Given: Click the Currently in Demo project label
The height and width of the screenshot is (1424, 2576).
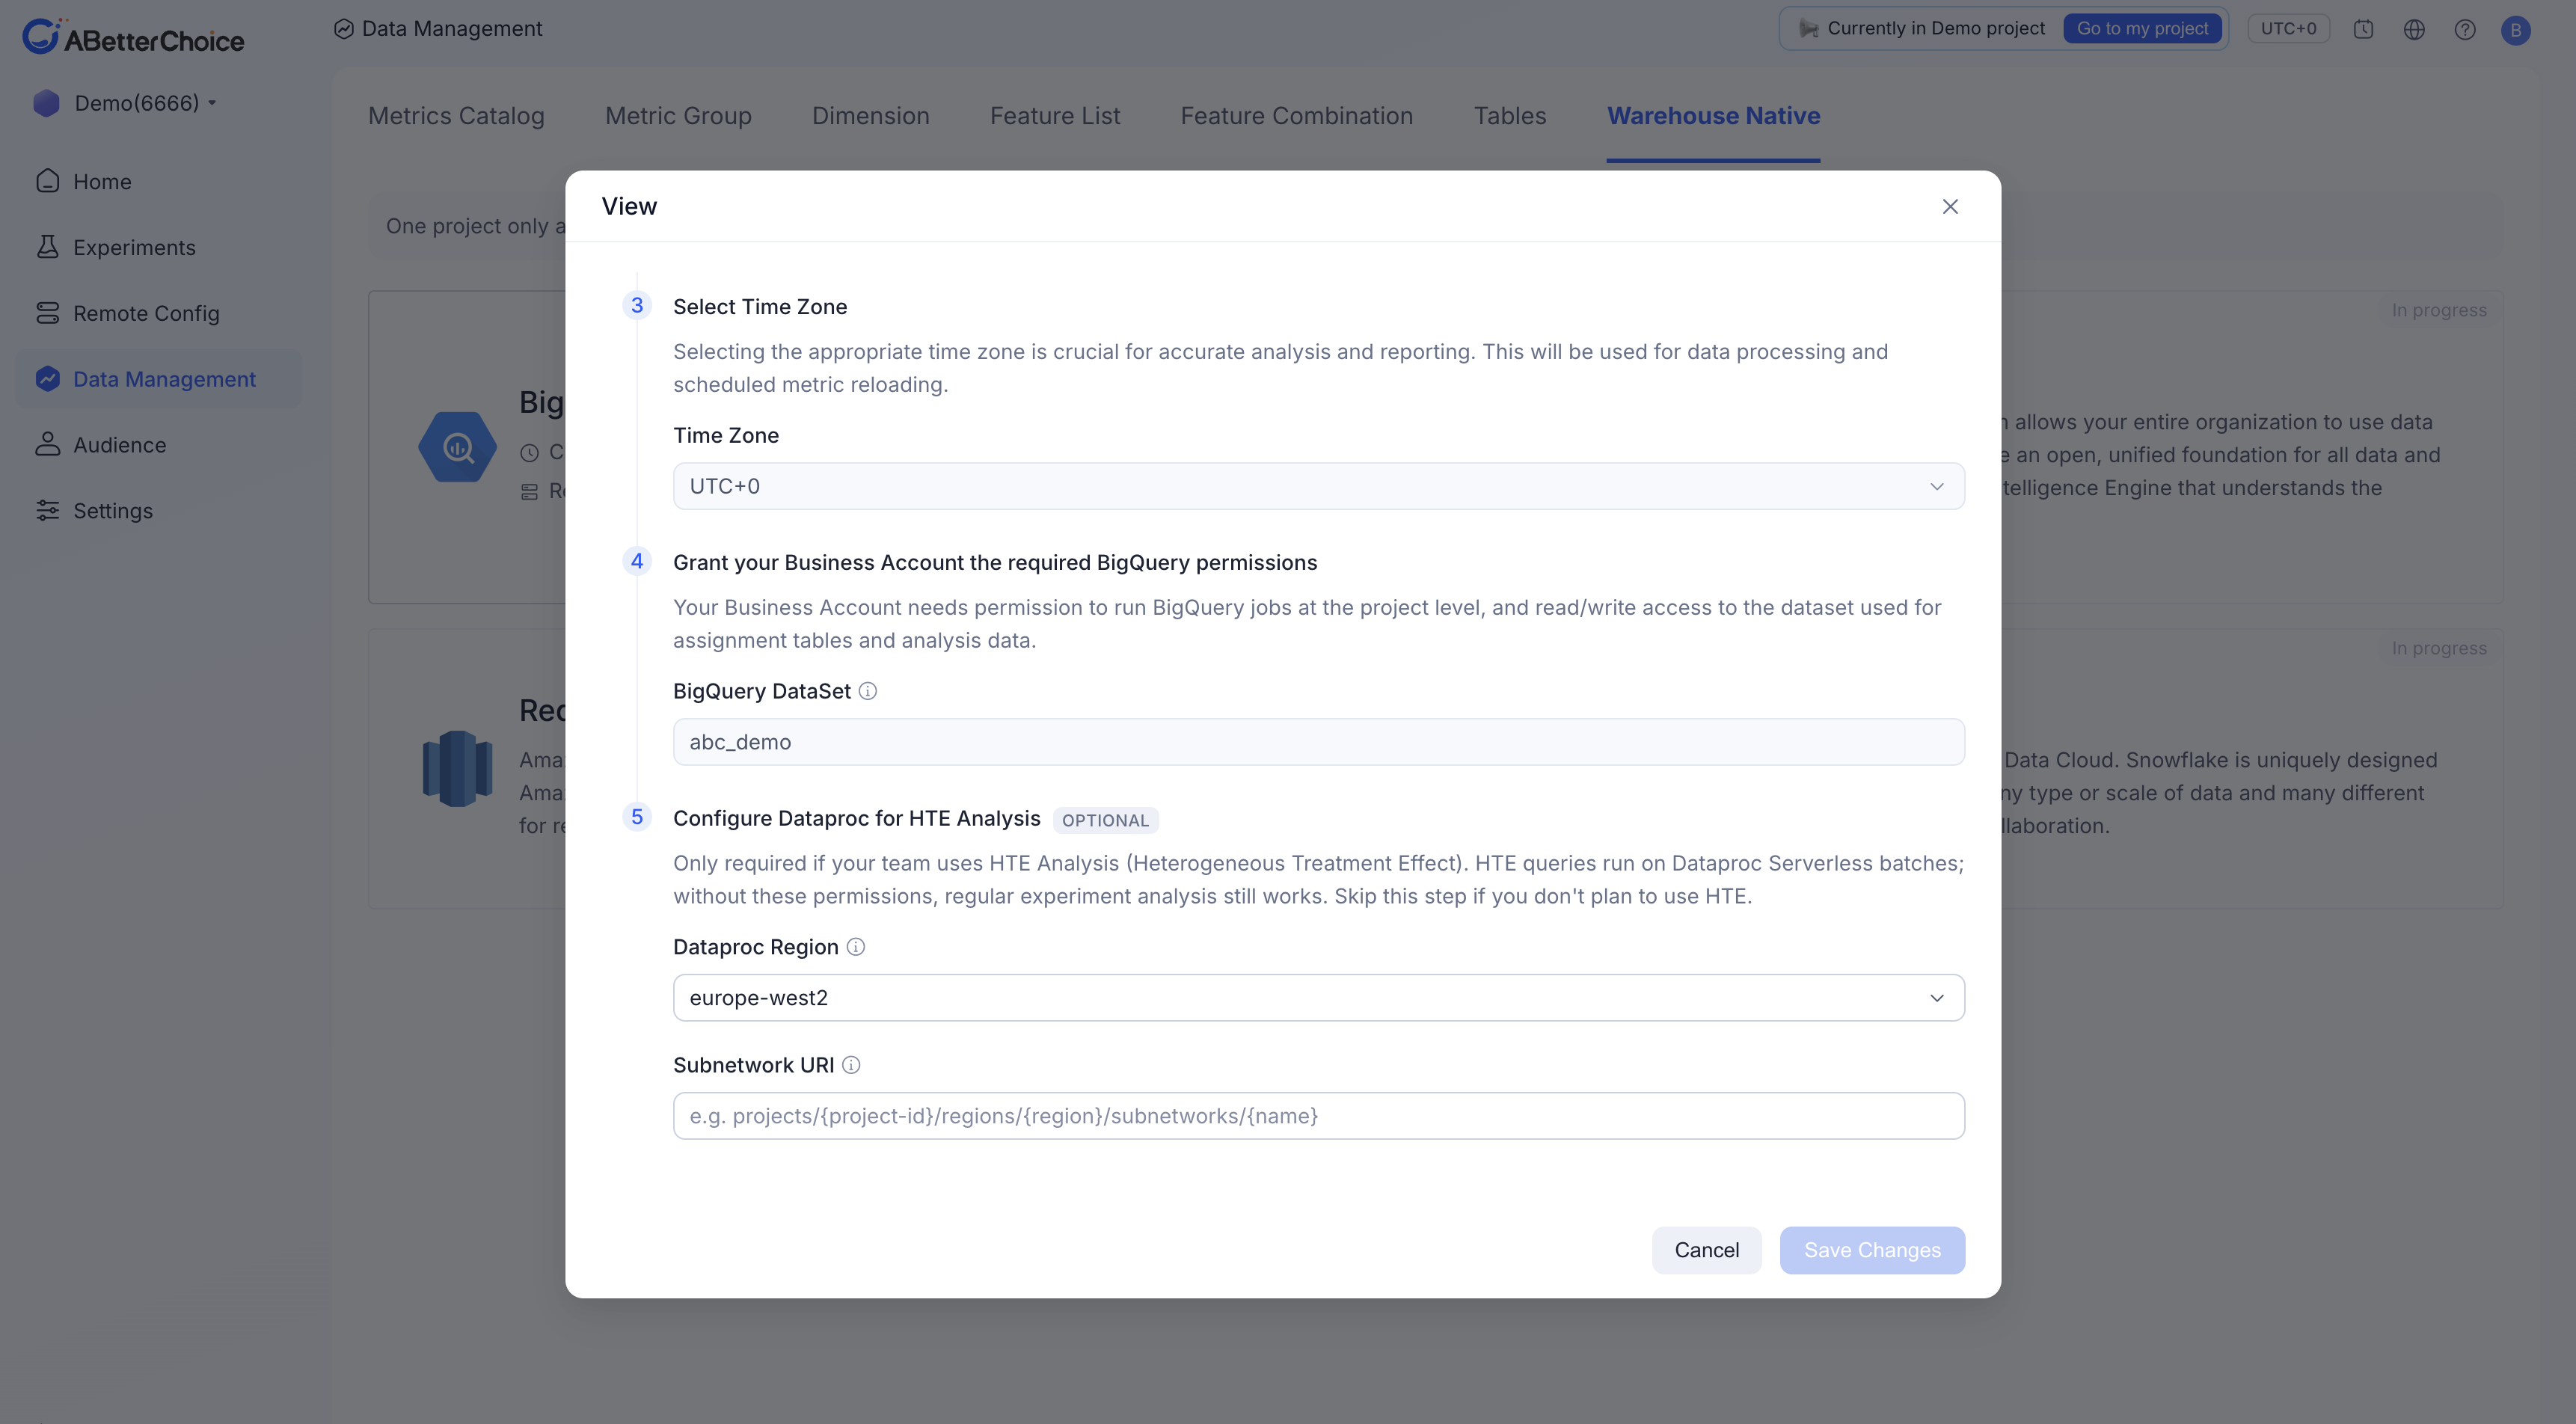Looking at the screenshot, I should click(x=1936, y=28).
